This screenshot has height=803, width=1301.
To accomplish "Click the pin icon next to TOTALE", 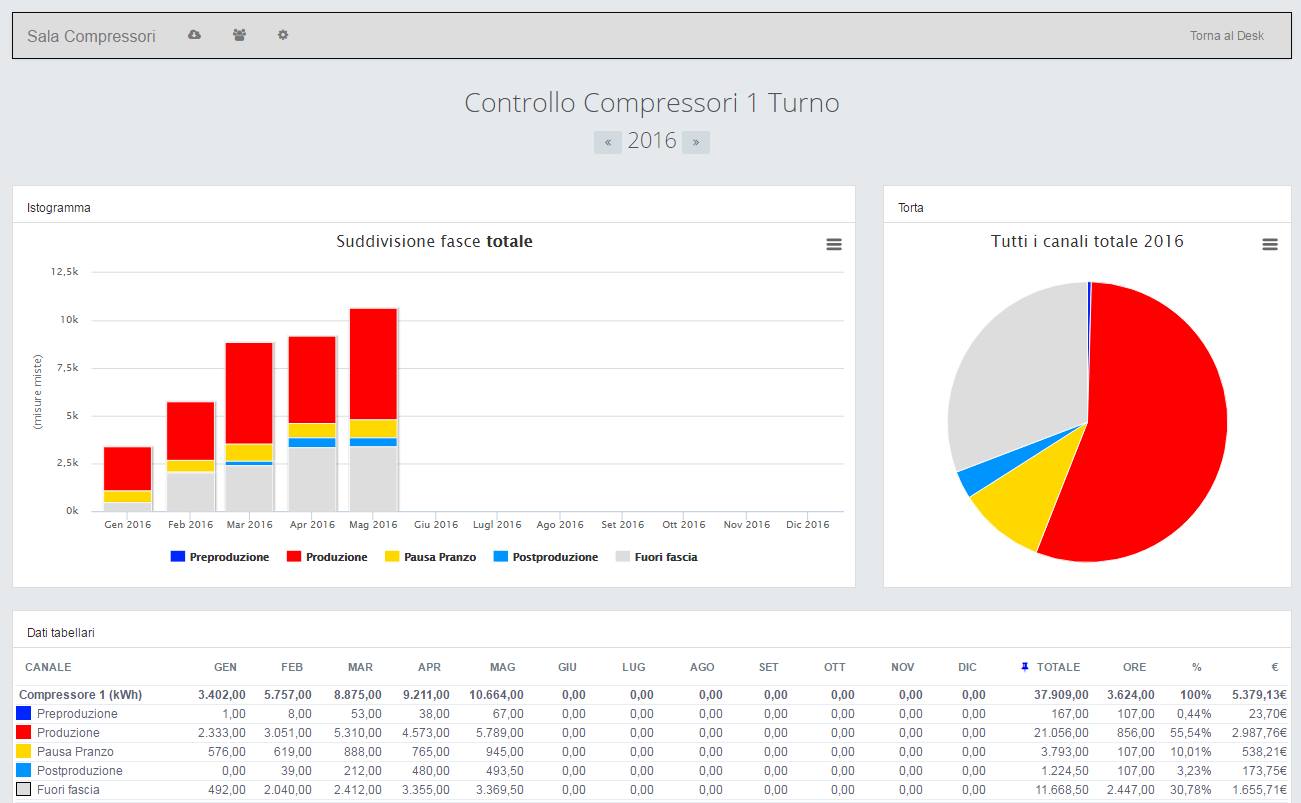I will (x=1024, y=667).
